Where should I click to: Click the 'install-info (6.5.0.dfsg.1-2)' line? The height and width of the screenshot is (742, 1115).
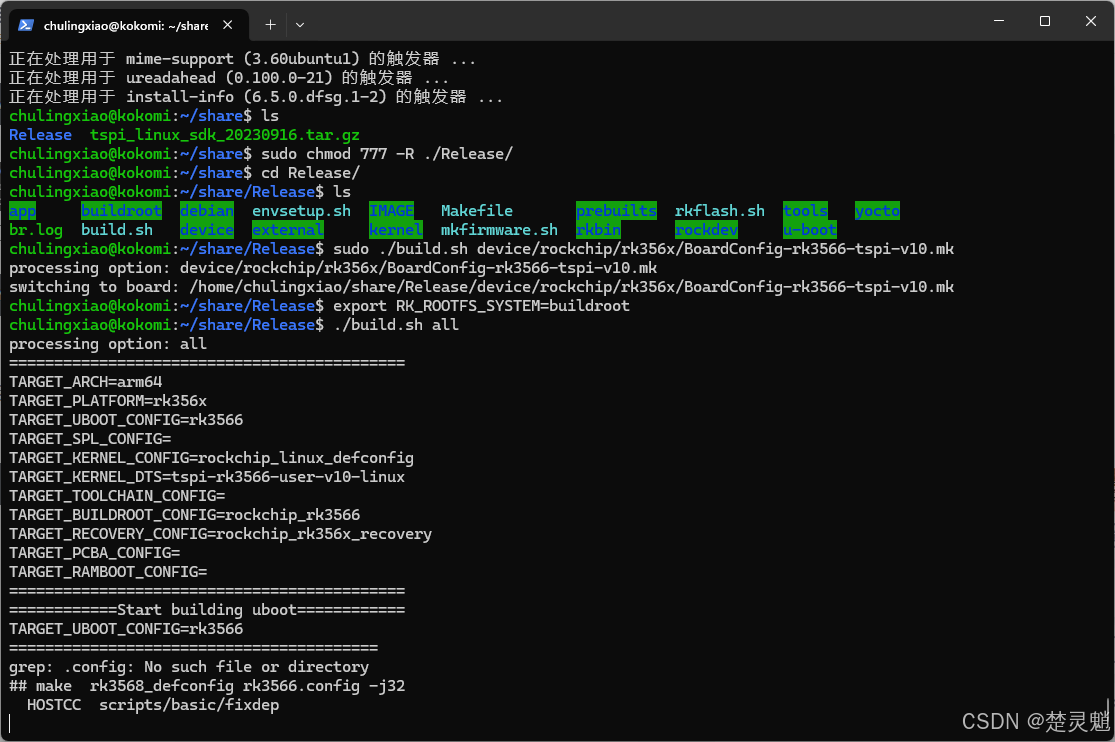(x=256, y=97)
